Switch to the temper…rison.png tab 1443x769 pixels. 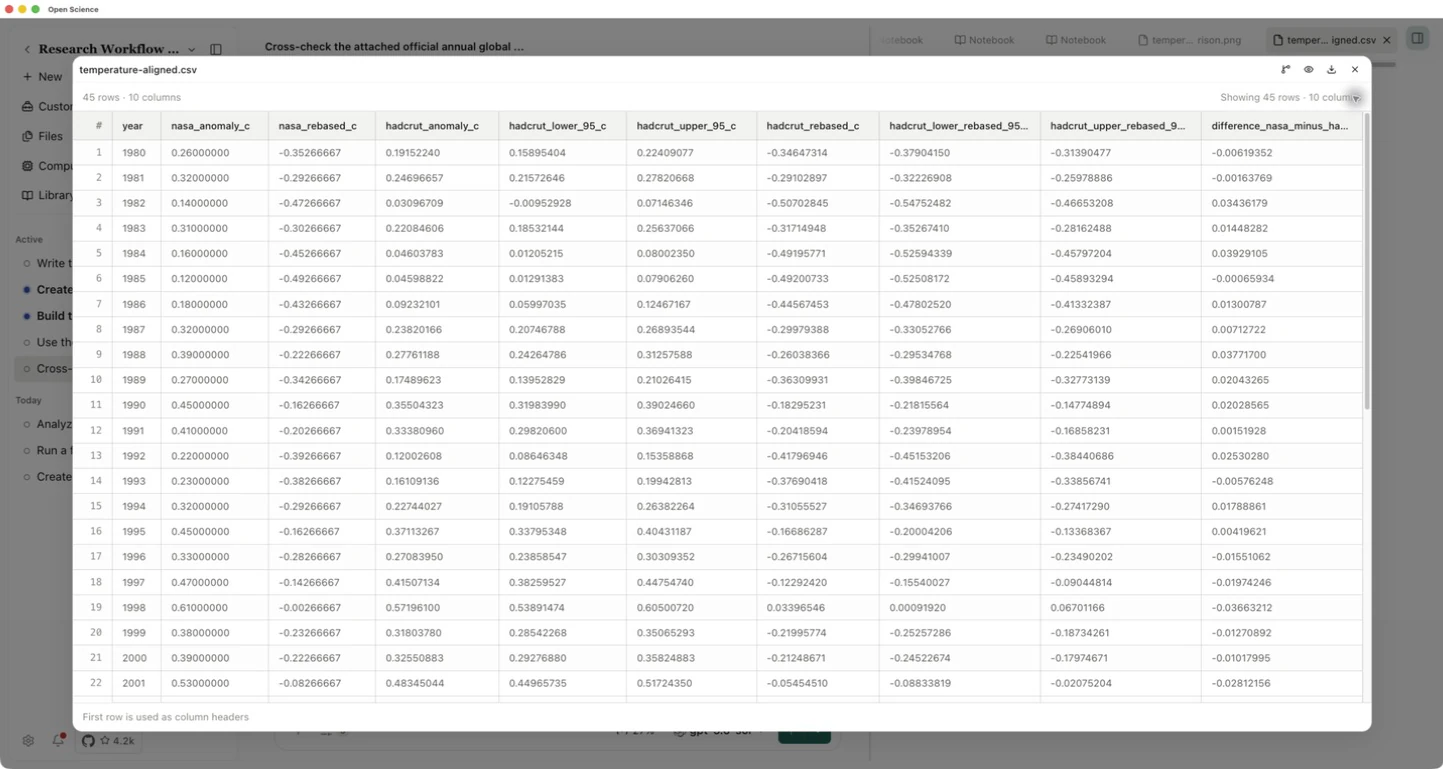pos(1189,40)
